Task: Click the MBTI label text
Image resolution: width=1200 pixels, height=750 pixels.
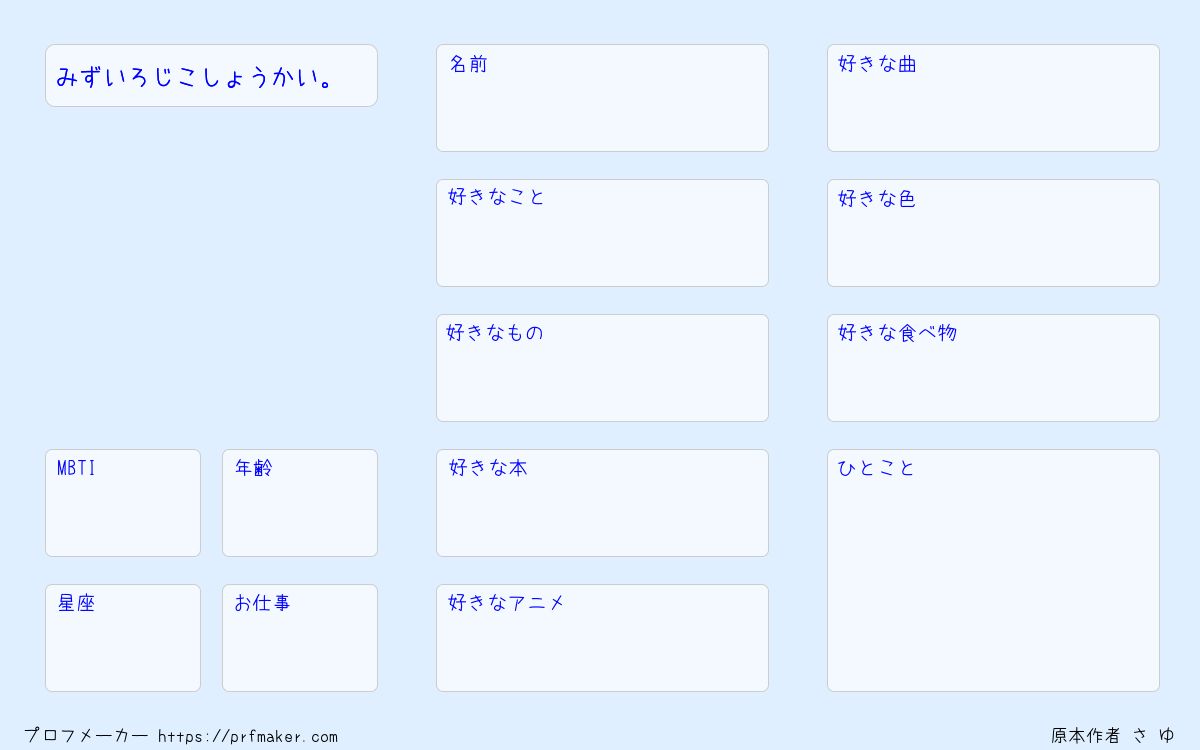Action: tap(77, 468)
